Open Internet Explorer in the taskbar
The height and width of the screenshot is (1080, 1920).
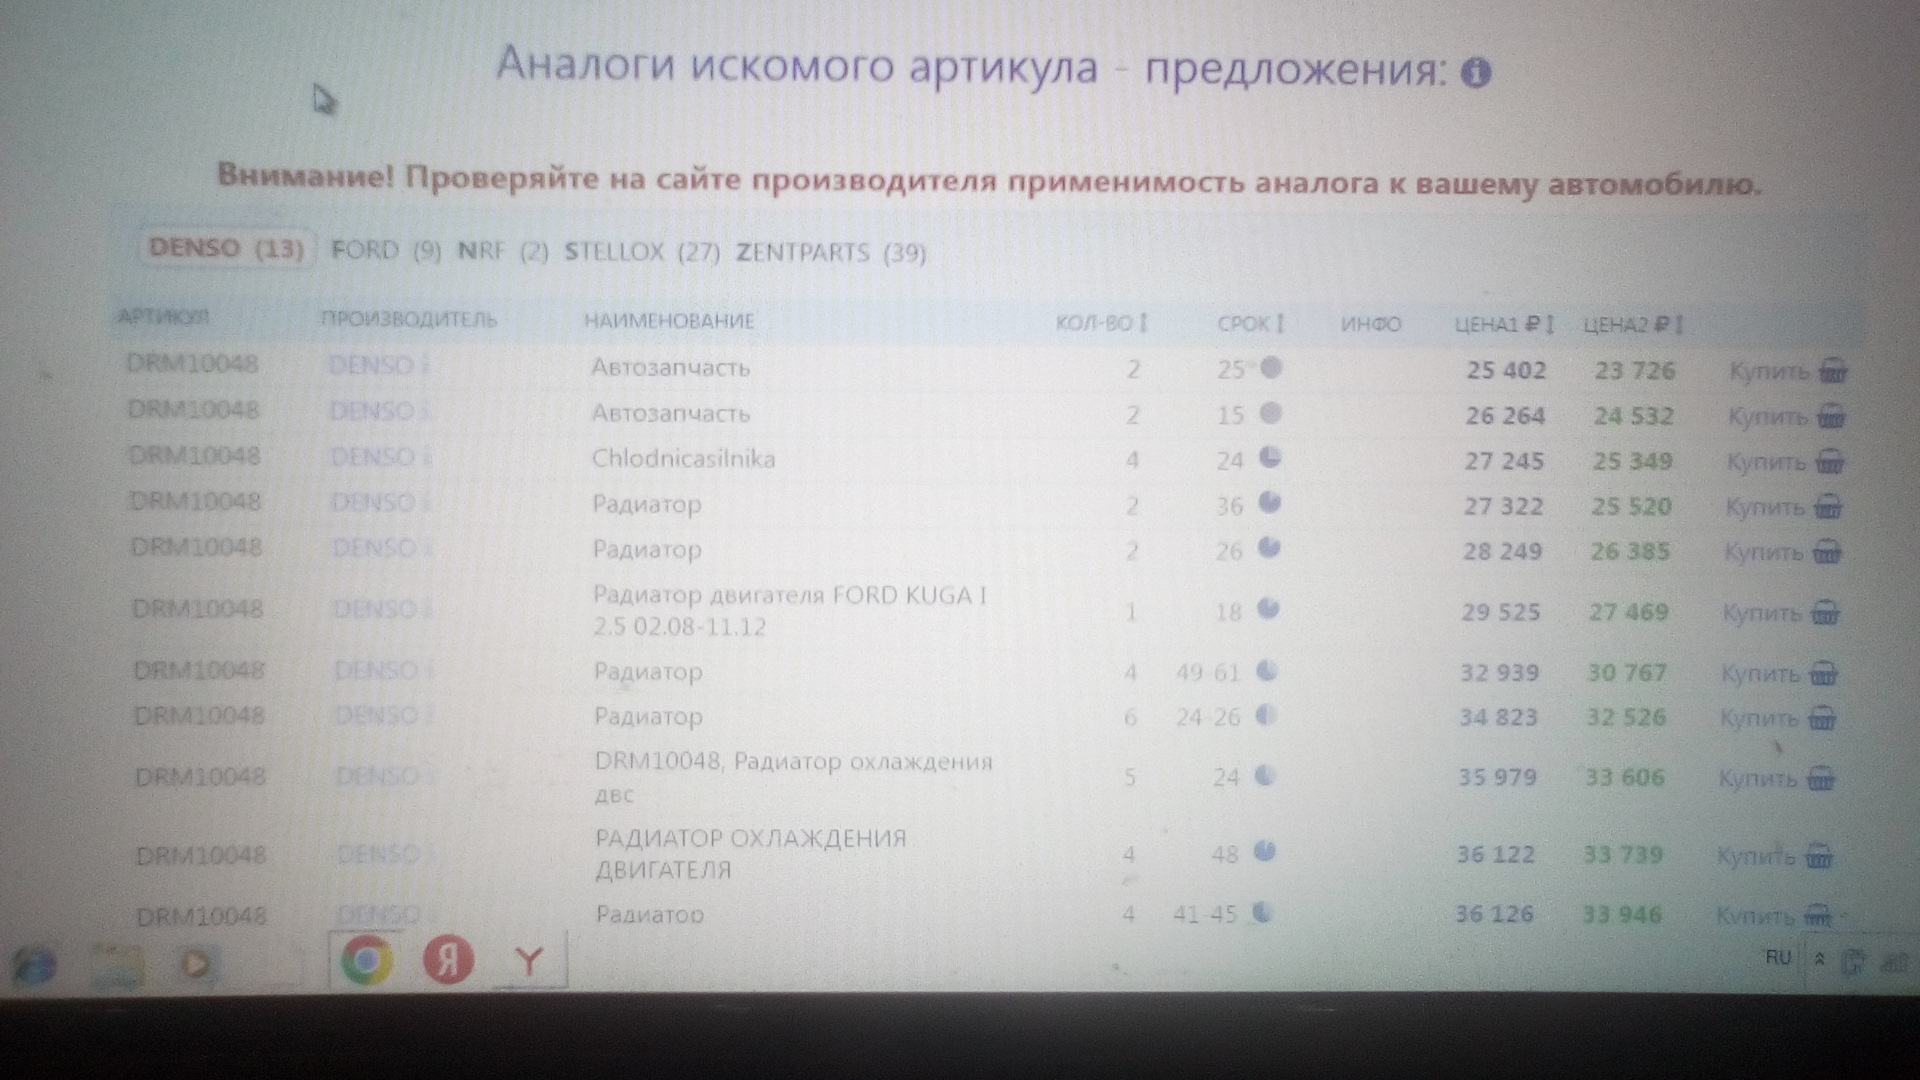37,964
